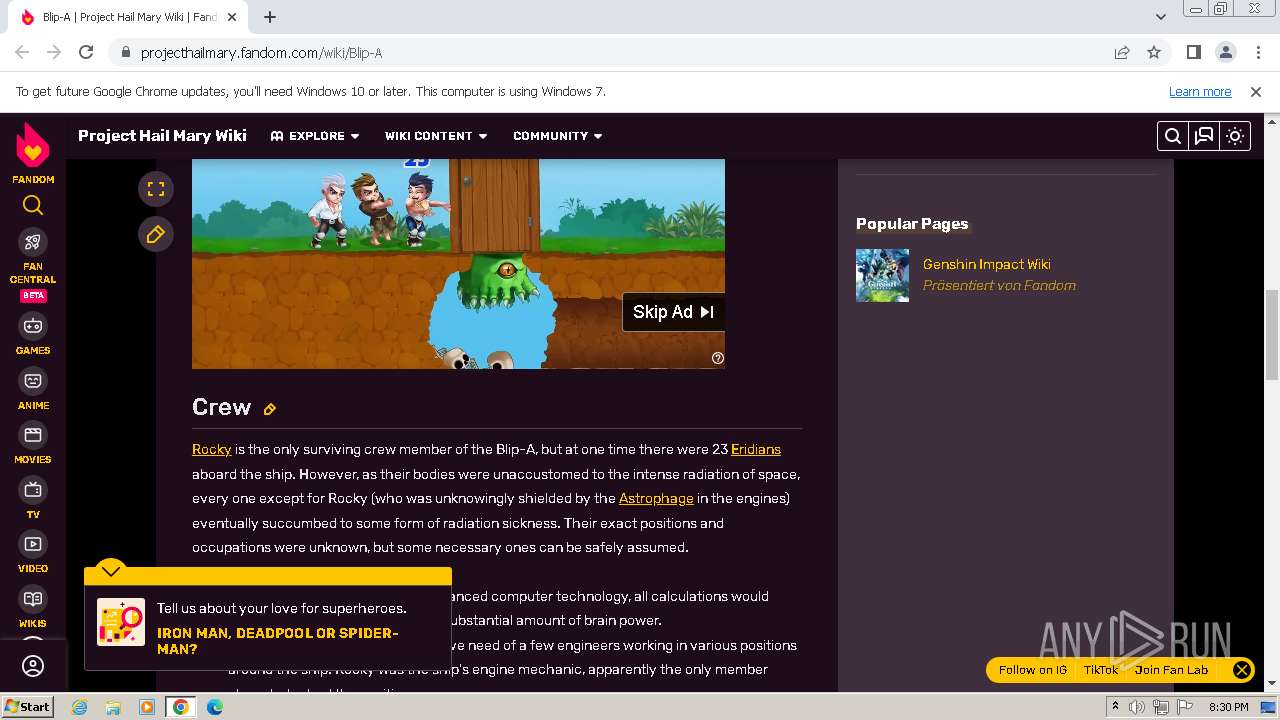The image size is (1280, 720).
Task: Open Internet Explorer from taskbar
Action: (79, 707)
